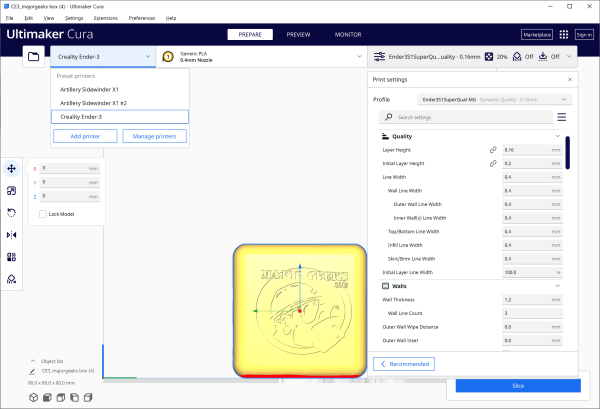600x409 pixels.
Task: Switch to the MONITOR stage
Action: pos(348,34)
